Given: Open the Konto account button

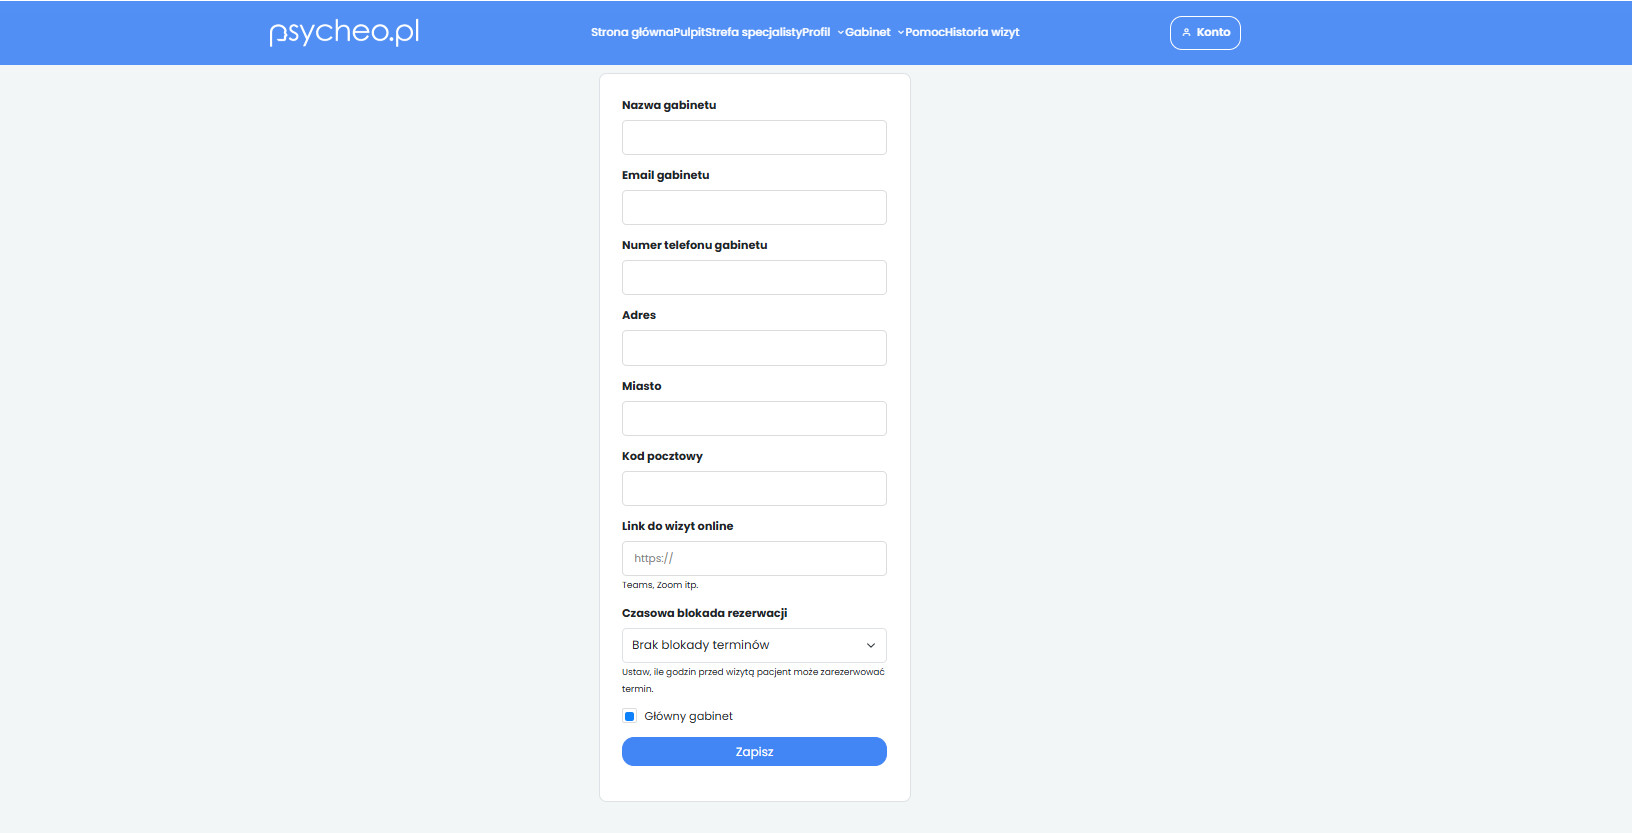Looking at the screenshot, I should pos(1205,33).
